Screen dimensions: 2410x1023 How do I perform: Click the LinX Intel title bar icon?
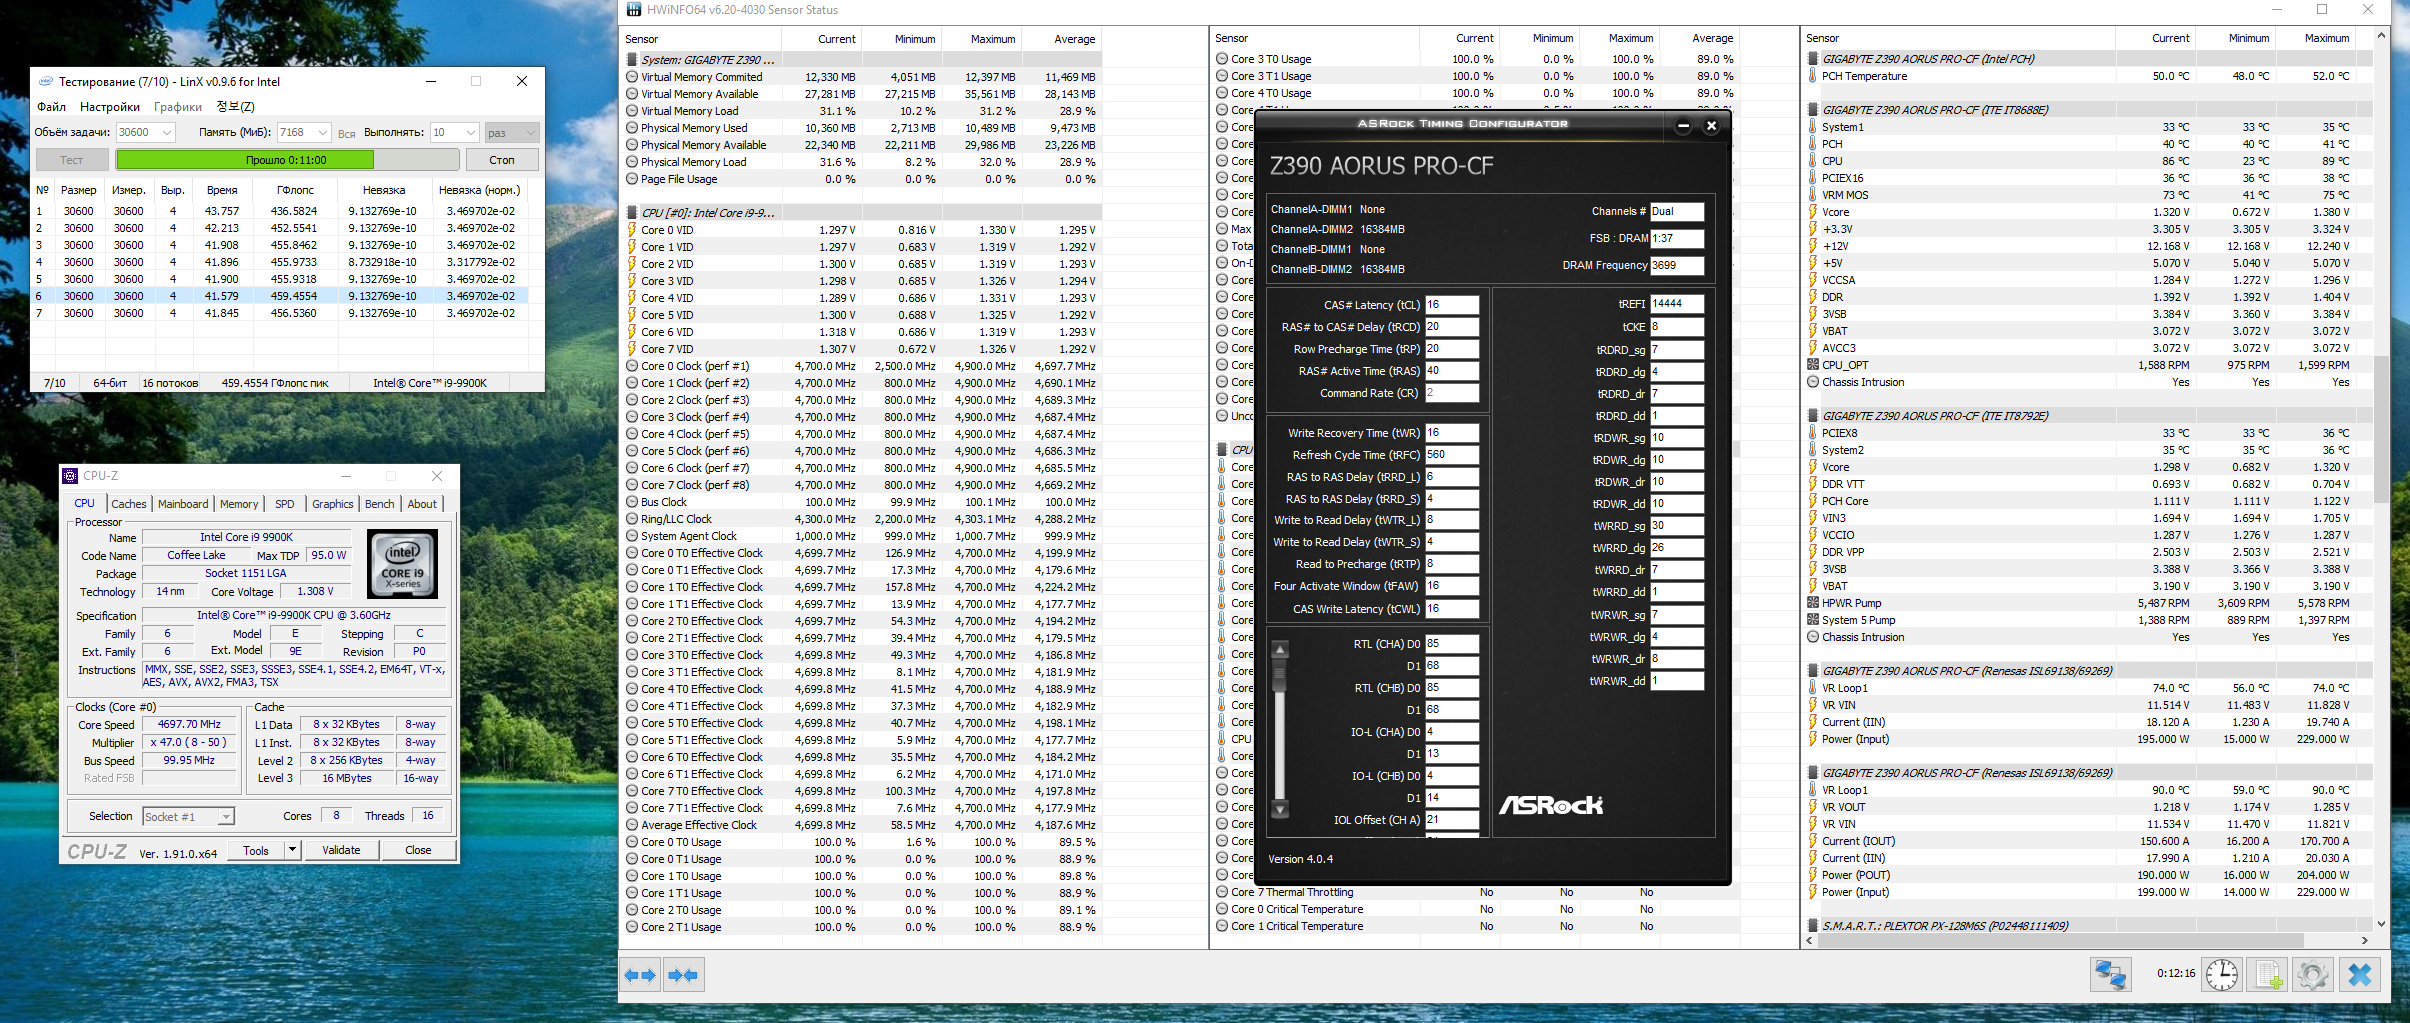[x=46, y=82]
